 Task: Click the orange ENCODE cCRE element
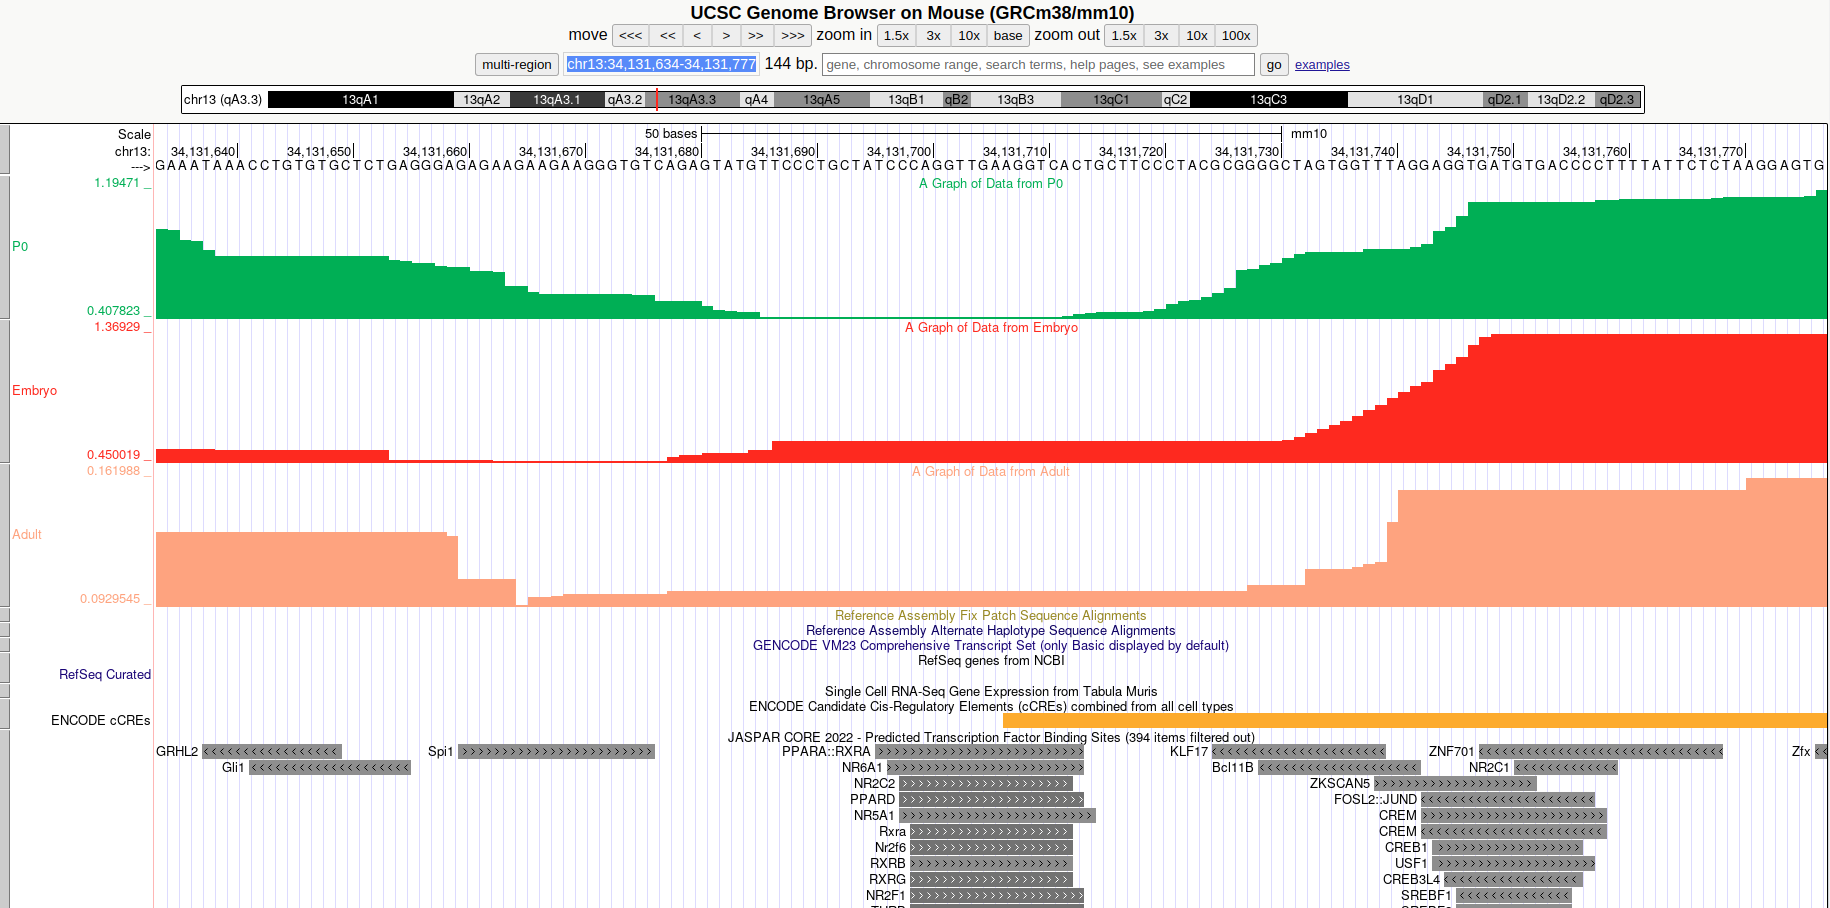click(1400, 718)
